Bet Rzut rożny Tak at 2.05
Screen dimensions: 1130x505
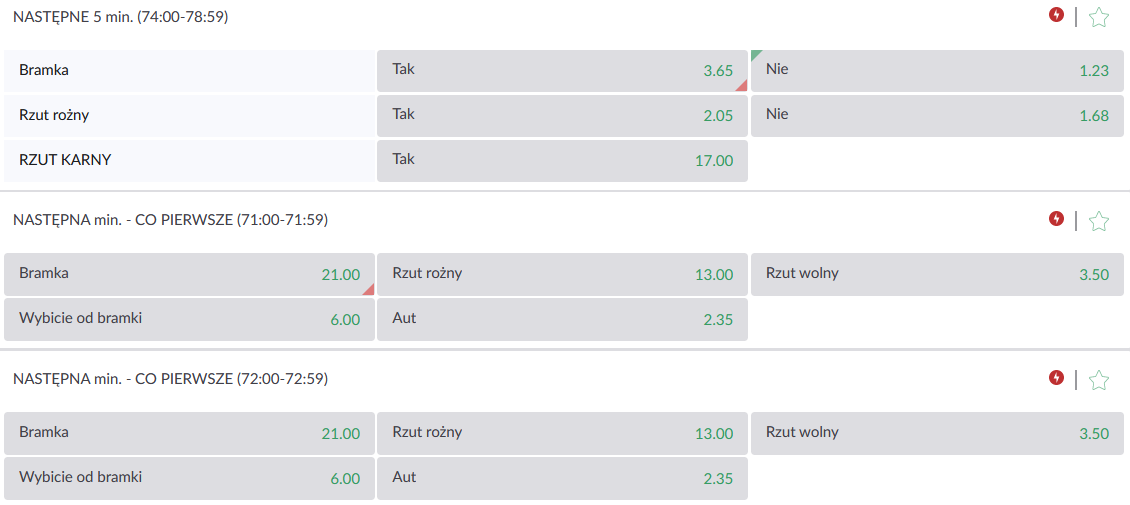coord(562,116)
